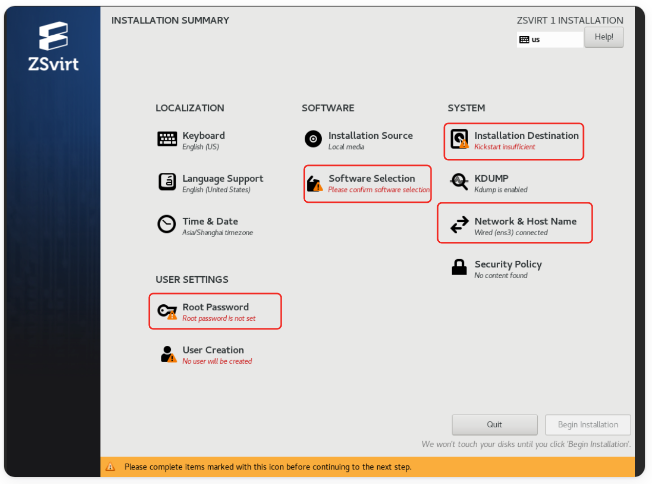Open the KDUMP label
652x484 pixels.
pyautogui.click(x=491, y=178)
